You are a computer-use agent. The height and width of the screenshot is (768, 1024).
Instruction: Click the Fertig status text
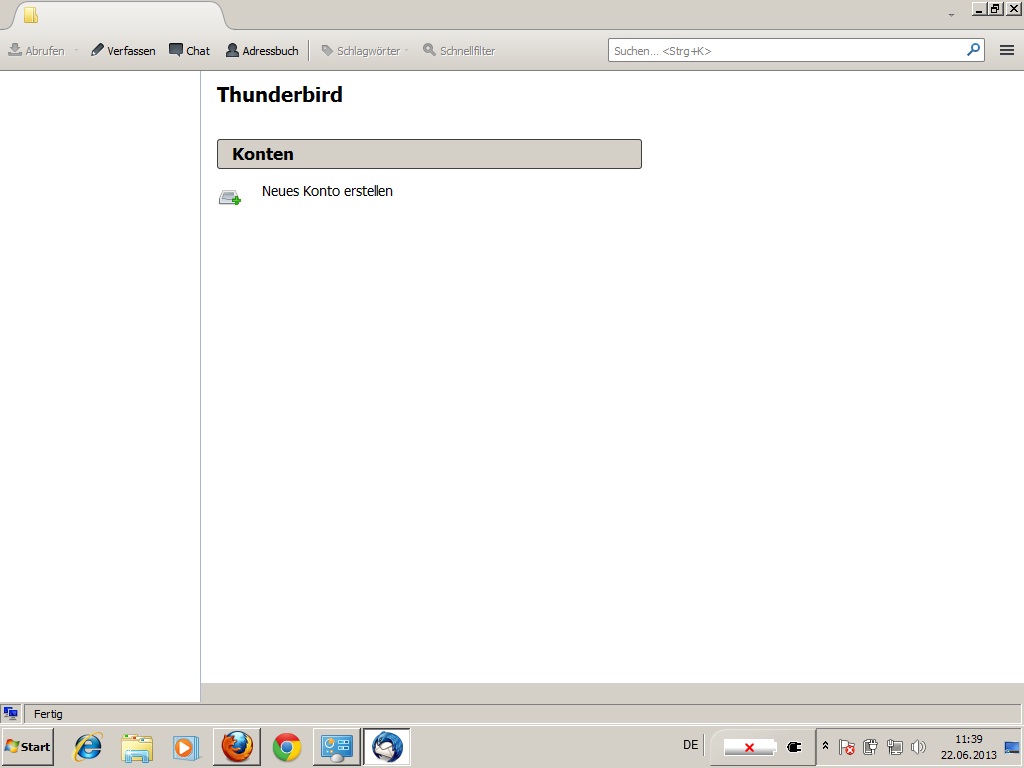tap(48, 714)
